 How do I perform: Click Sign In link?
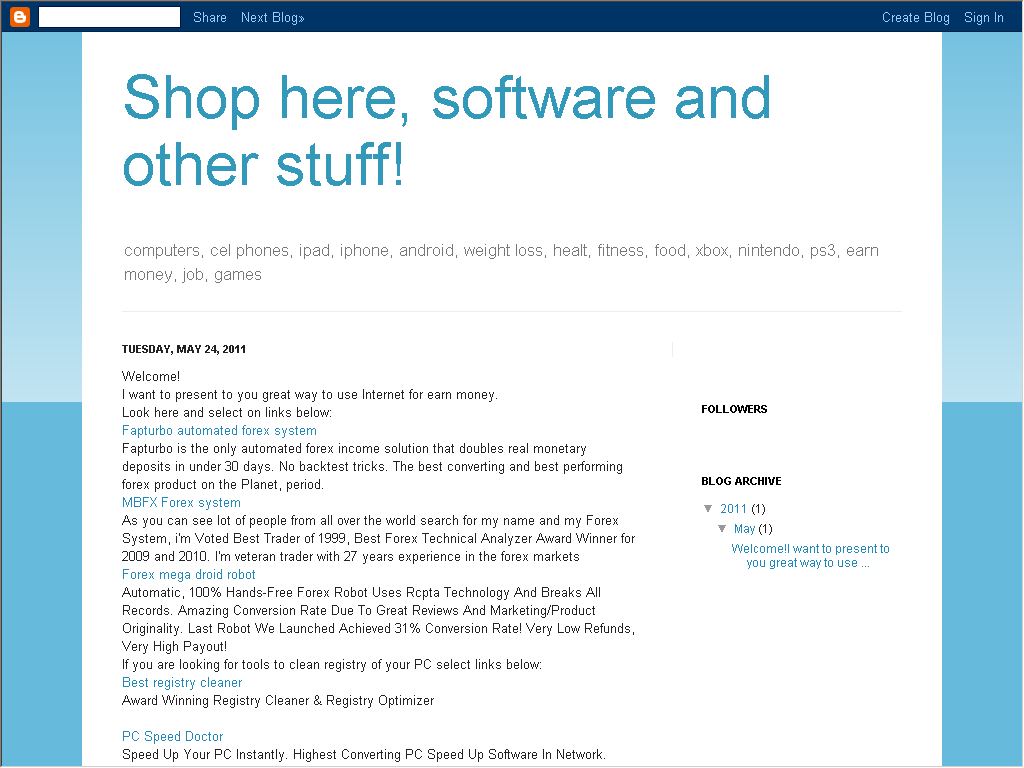click(x=984, y=18)
